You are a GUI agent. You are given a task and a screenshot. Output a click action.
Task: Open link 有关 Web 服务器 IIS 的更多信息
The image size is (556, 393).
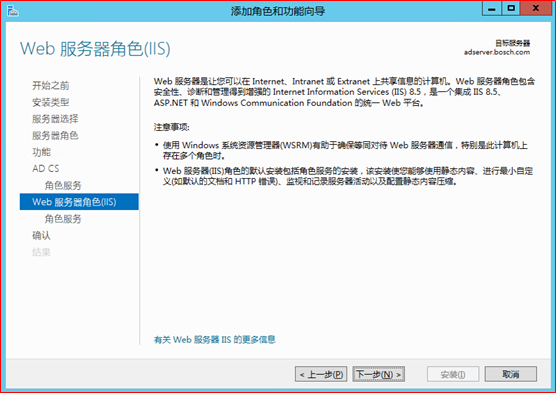tap(215, 339)
